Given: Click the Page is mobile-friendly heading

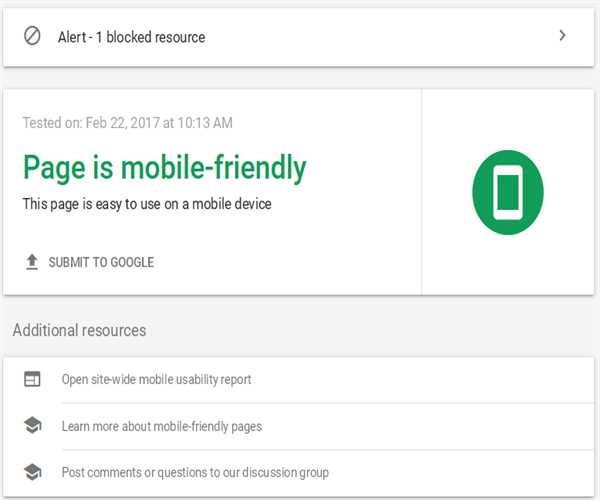Looking at the screenshot, I should [165, 167].
